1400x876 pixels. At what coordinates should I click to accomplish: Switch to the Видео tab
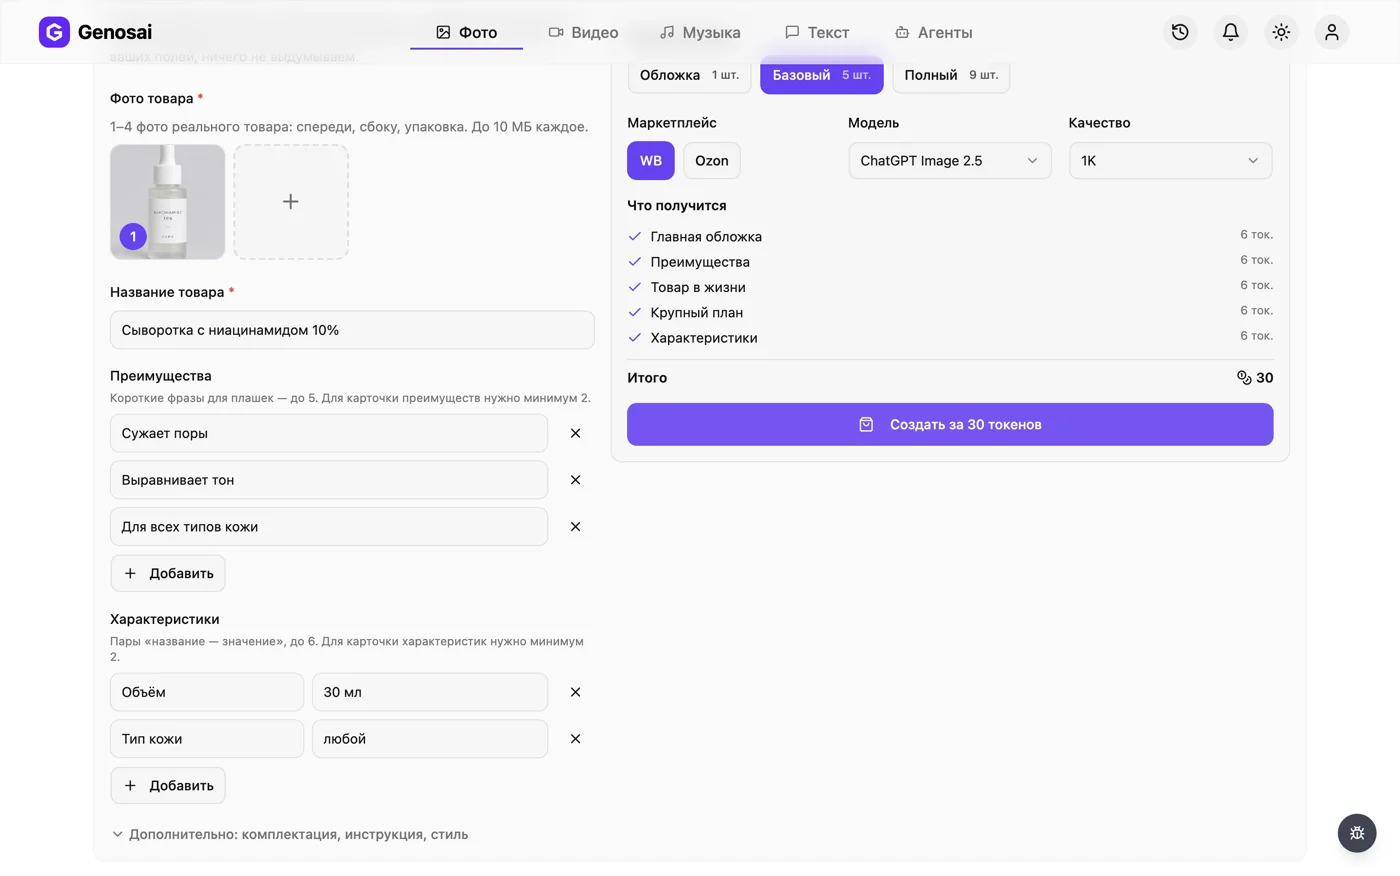pyautogui.click(x=584, y=33)
